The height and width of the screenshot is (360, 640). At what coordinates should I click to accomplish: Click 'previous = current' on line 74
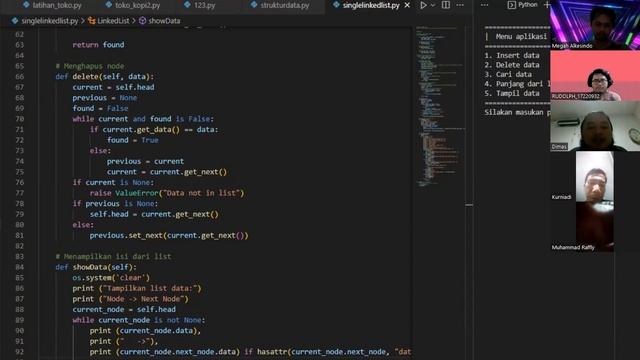145,161
